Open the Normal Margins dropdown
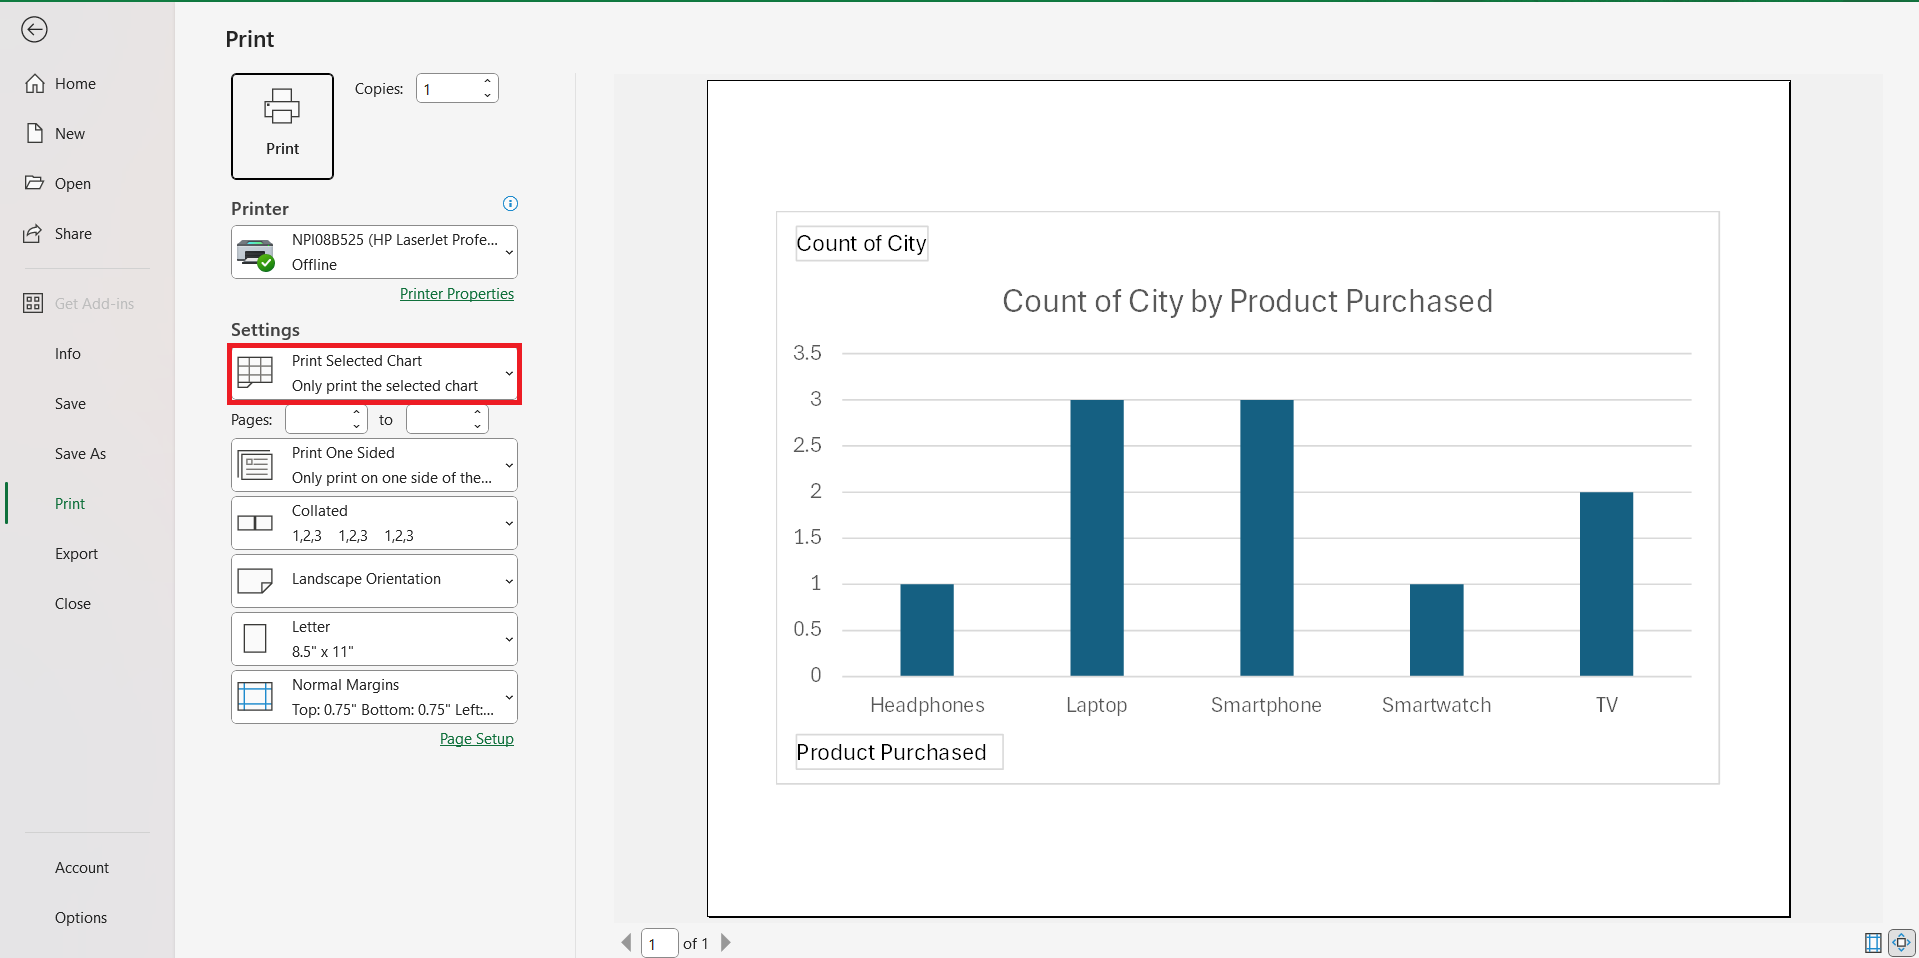This screenshot has height=958, width=1919. (x=375, y=697)
